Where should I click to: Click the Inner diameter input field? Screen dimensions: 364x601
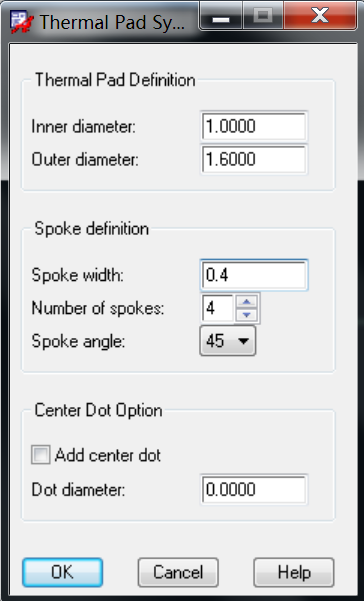[254, 126]
